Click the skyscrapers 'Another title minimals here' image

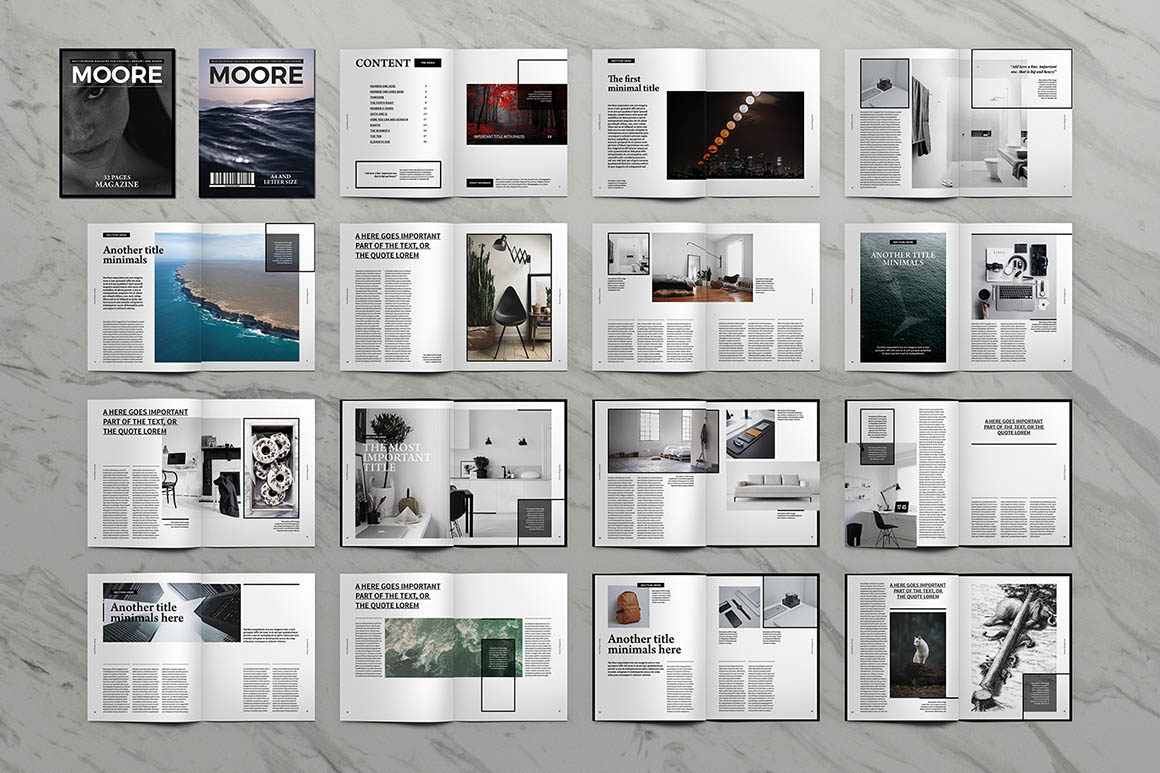(x=171, y=612)
